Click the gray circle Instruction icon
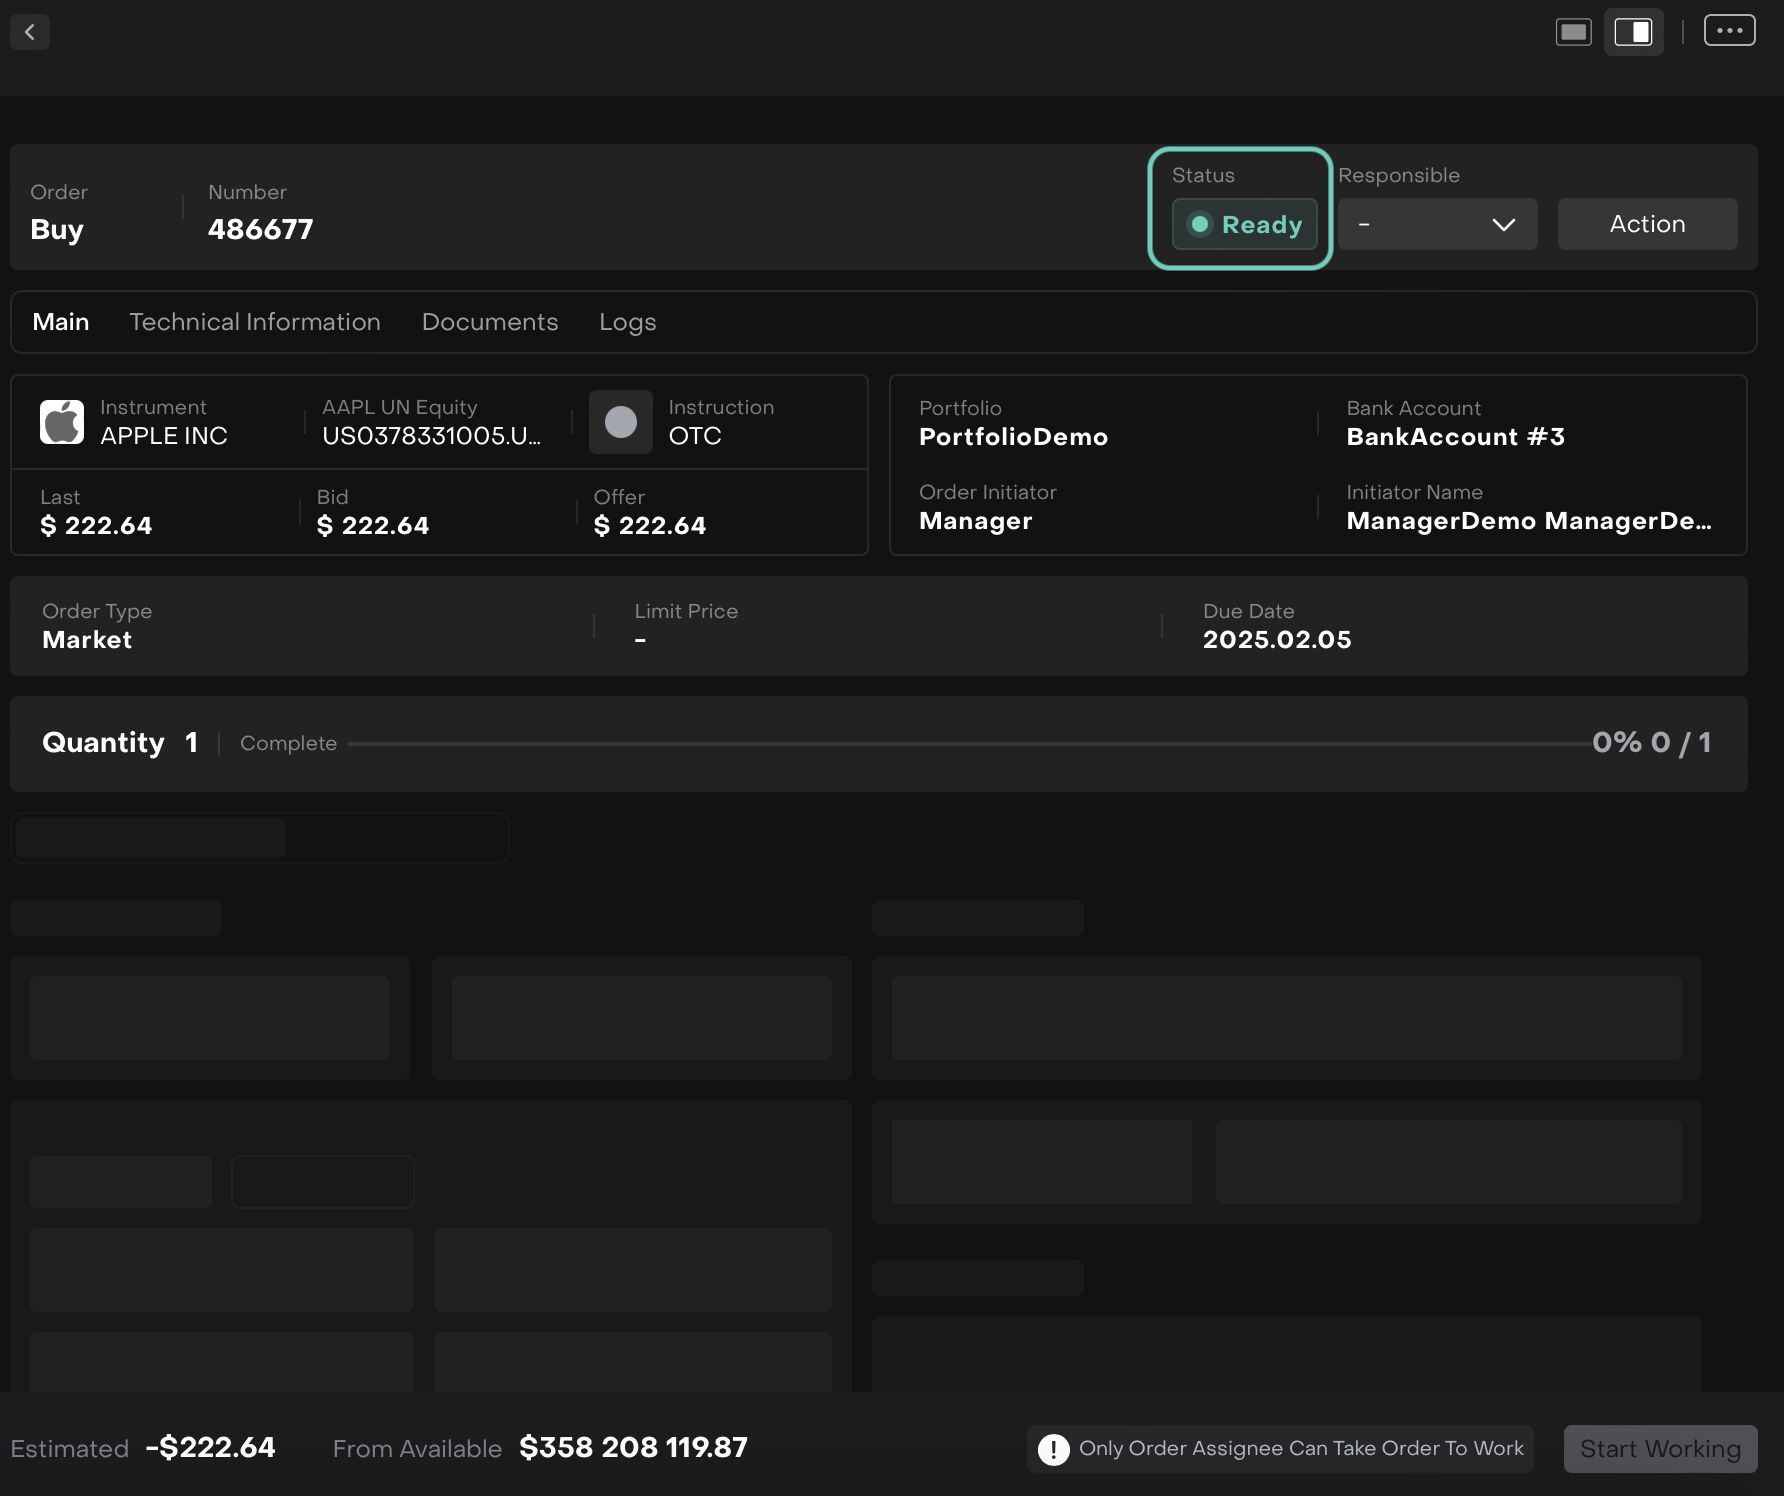 coord(621,422)
